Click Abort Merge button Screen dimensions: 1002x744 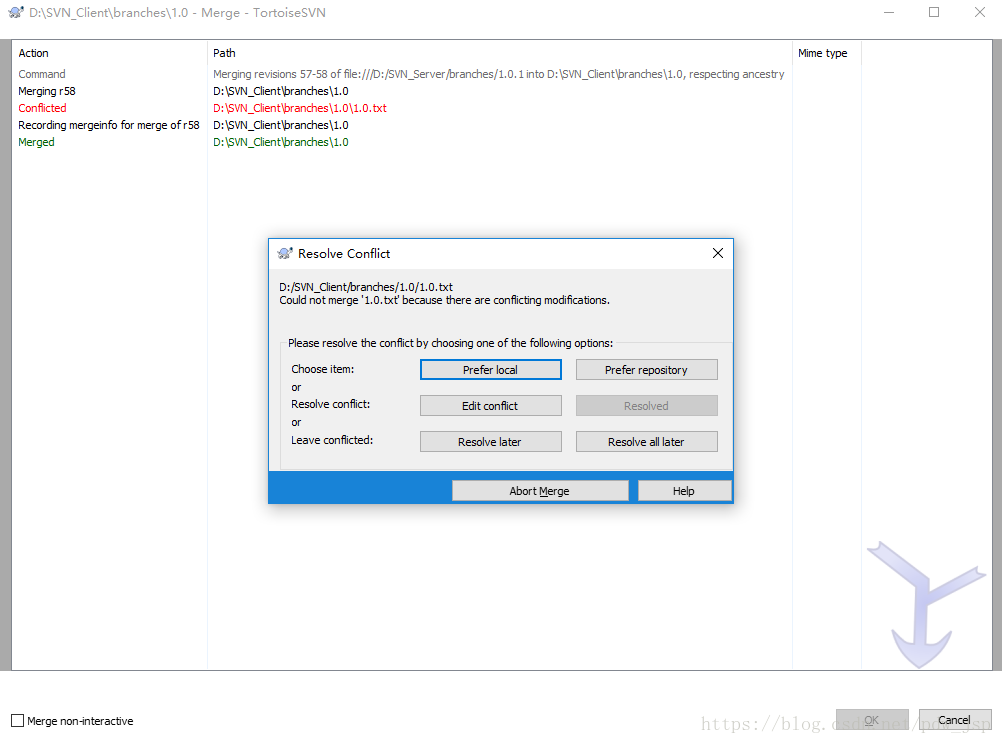pos(540,491)
